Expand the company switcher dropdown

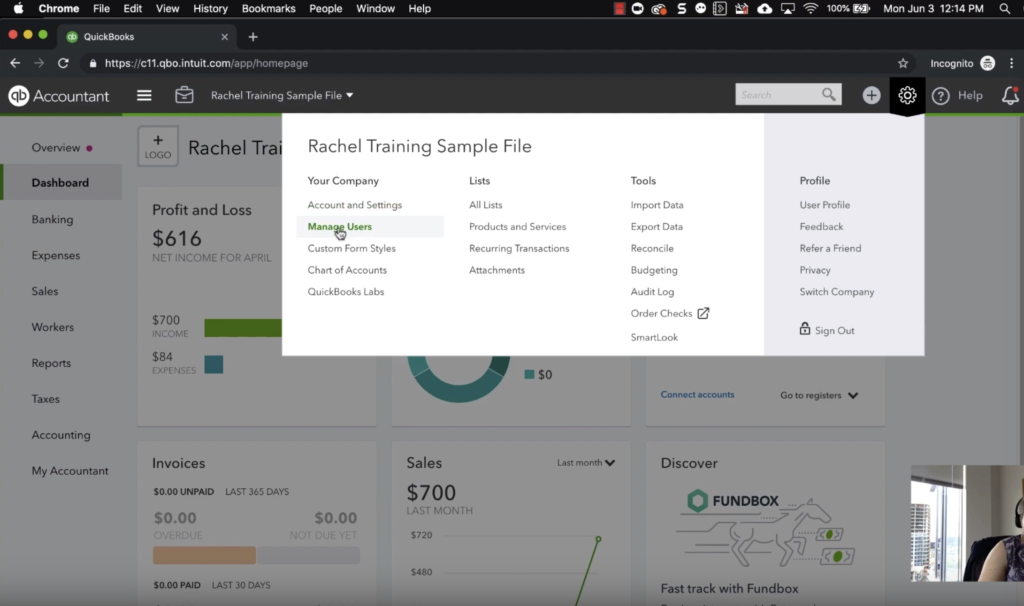click(282, 95)
